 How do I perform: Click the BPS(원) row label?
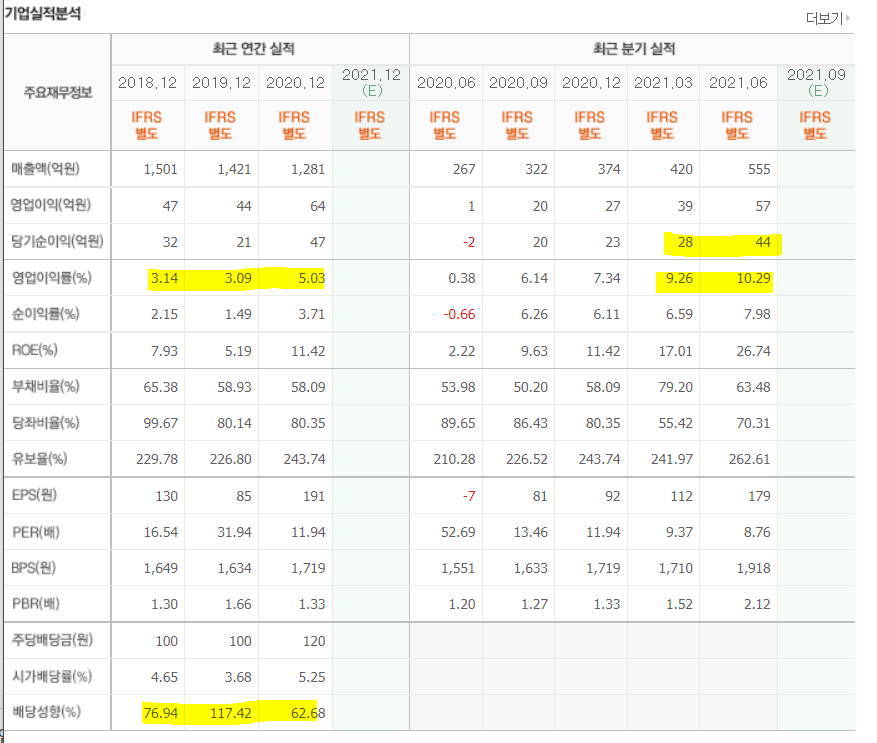point(34,568)
